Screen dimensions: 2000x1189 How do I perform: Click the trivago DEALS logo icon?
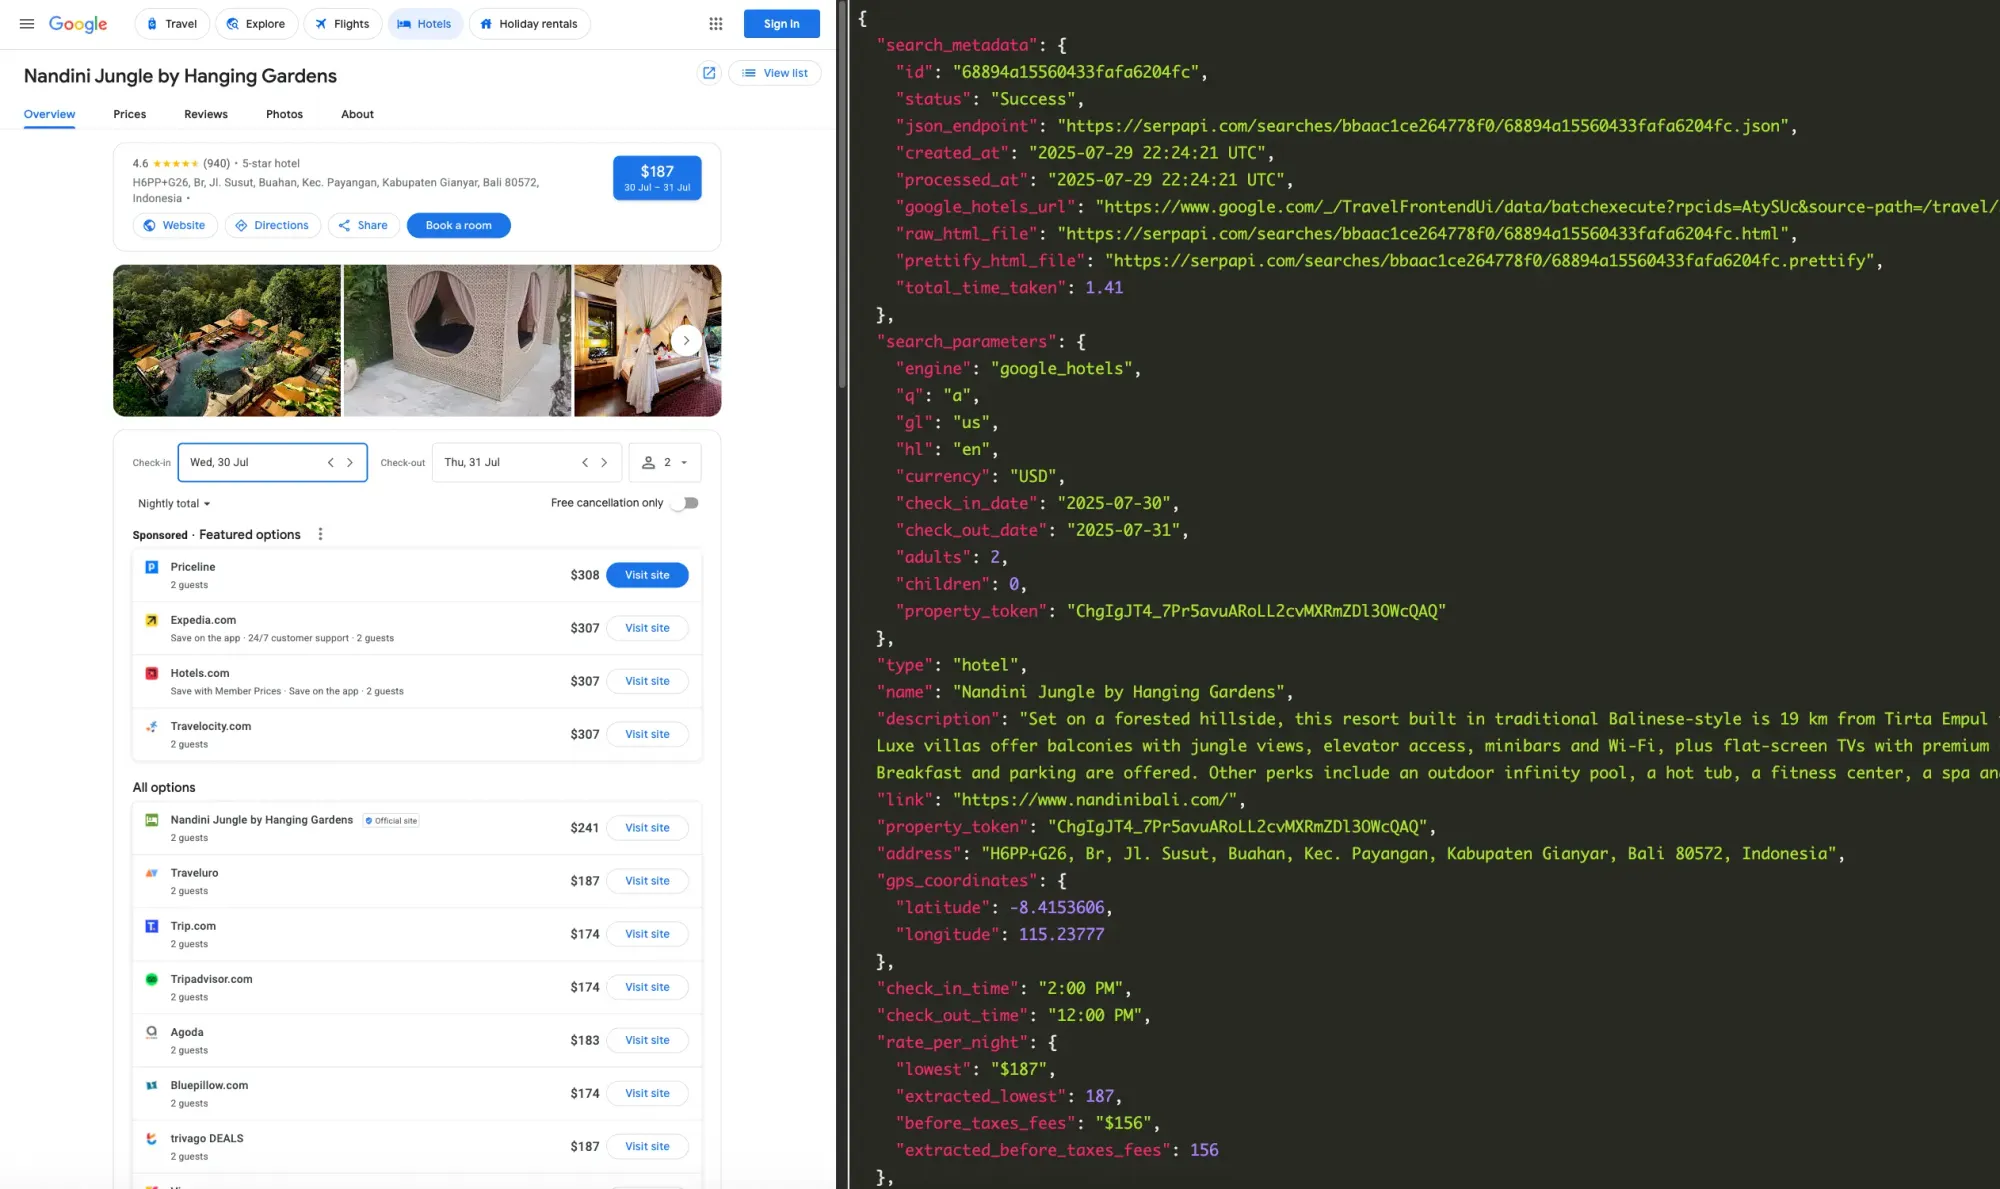click(x=152, y=1138)
